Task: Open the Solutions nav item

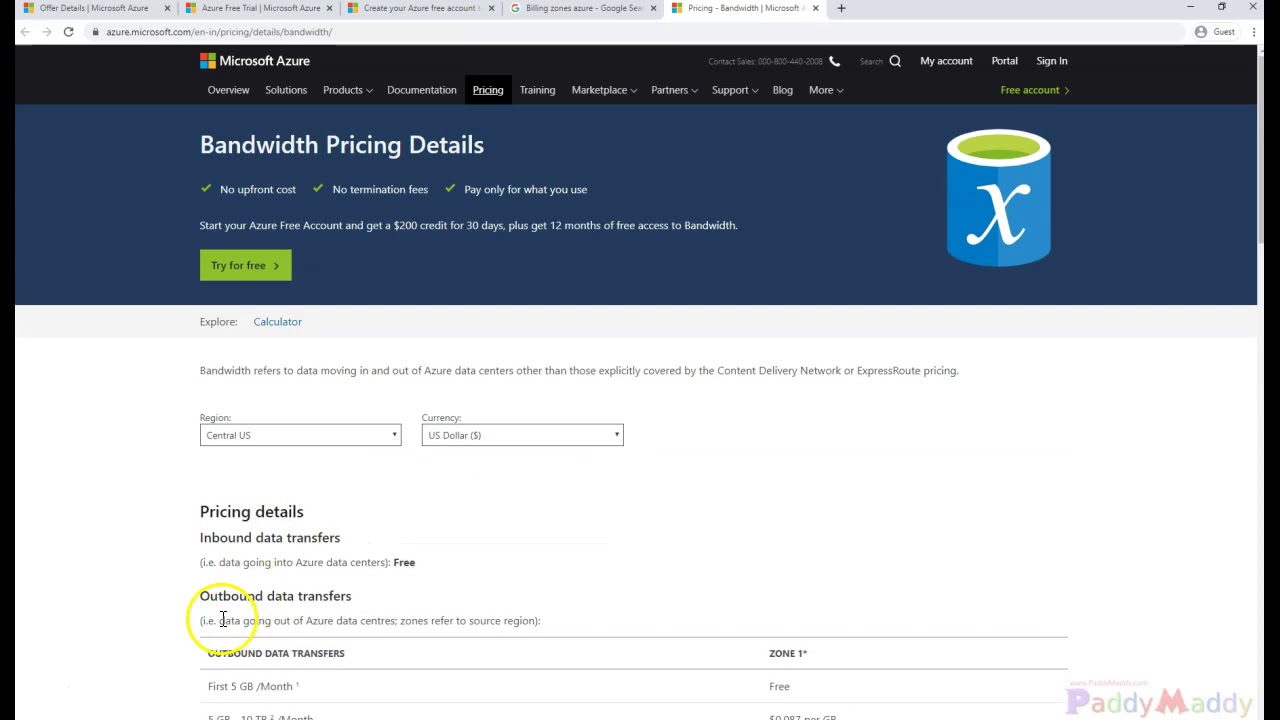Action: coord(286,90)
